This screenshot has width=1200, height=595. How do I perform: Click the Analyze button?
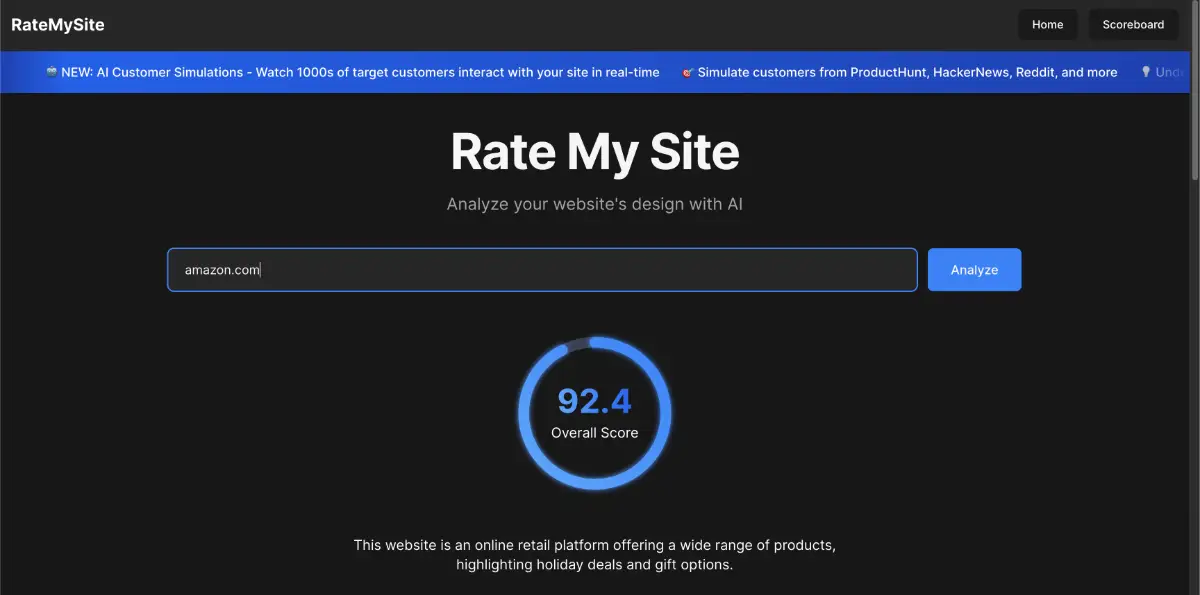click(x=974, y=269)
